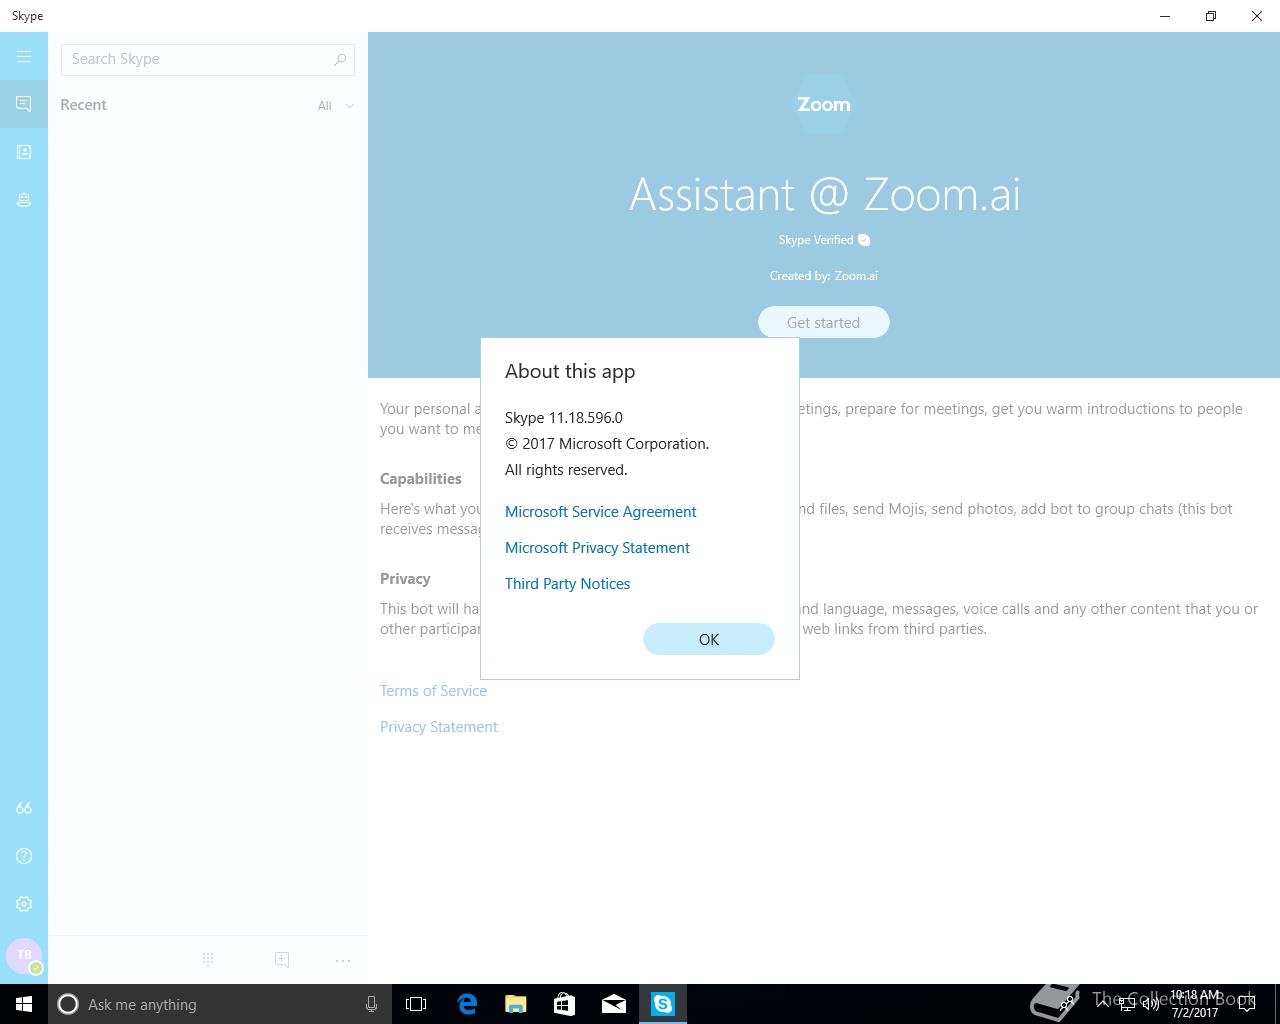Open the hamburger menu in Skype sidebar
The width and height of the screenshot is (1280, 1024).
pyautogui.click(x=24, y=57)
